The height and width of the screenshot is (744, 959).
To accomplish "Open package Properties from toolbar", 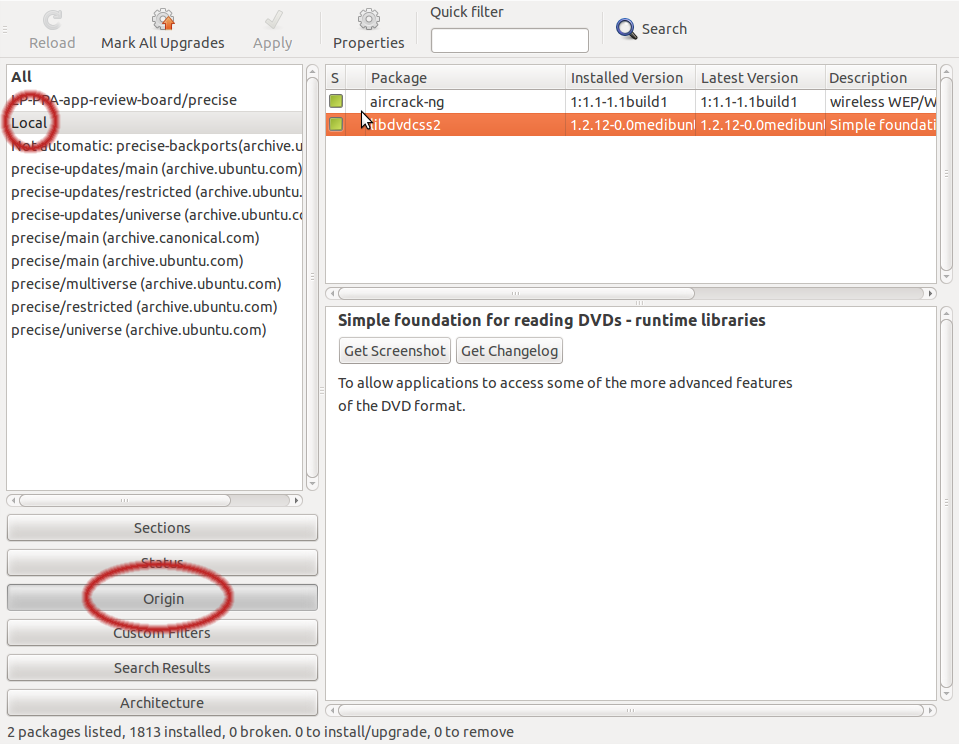I will coord(369,20).
